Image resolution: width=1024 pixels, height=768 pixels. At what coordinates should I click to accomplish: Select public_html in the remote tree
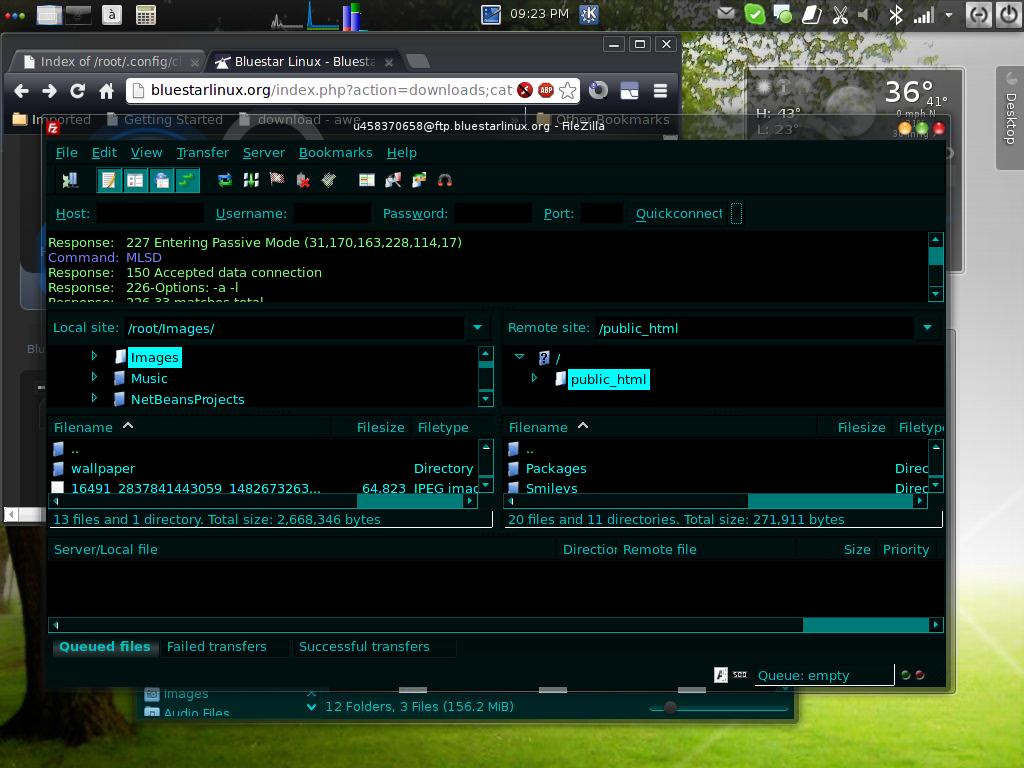click(608, 379)
